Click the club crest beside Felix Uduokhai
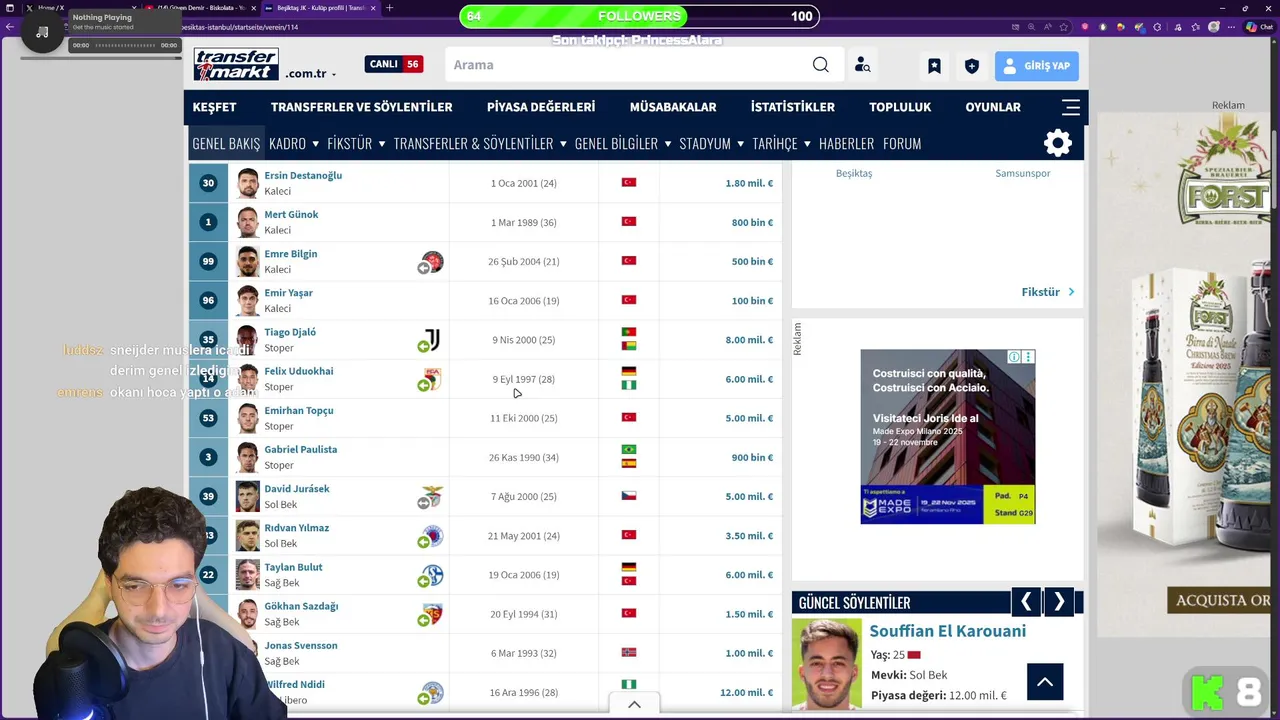Image resolution: width=1280 pixels, height=720 pixels. (432, 379)
